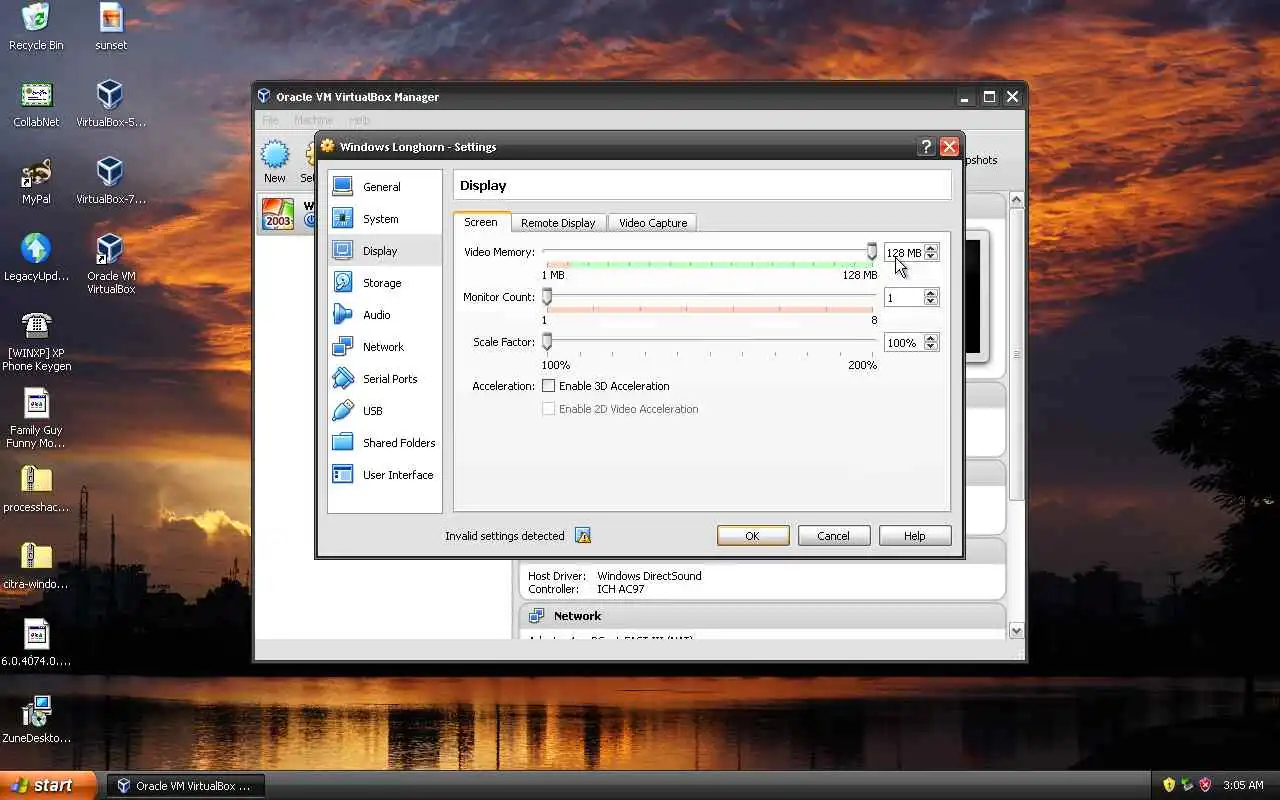Select the 6.0.4074.0 file icon
The image size is (1280, 800).
click(36, 643)
